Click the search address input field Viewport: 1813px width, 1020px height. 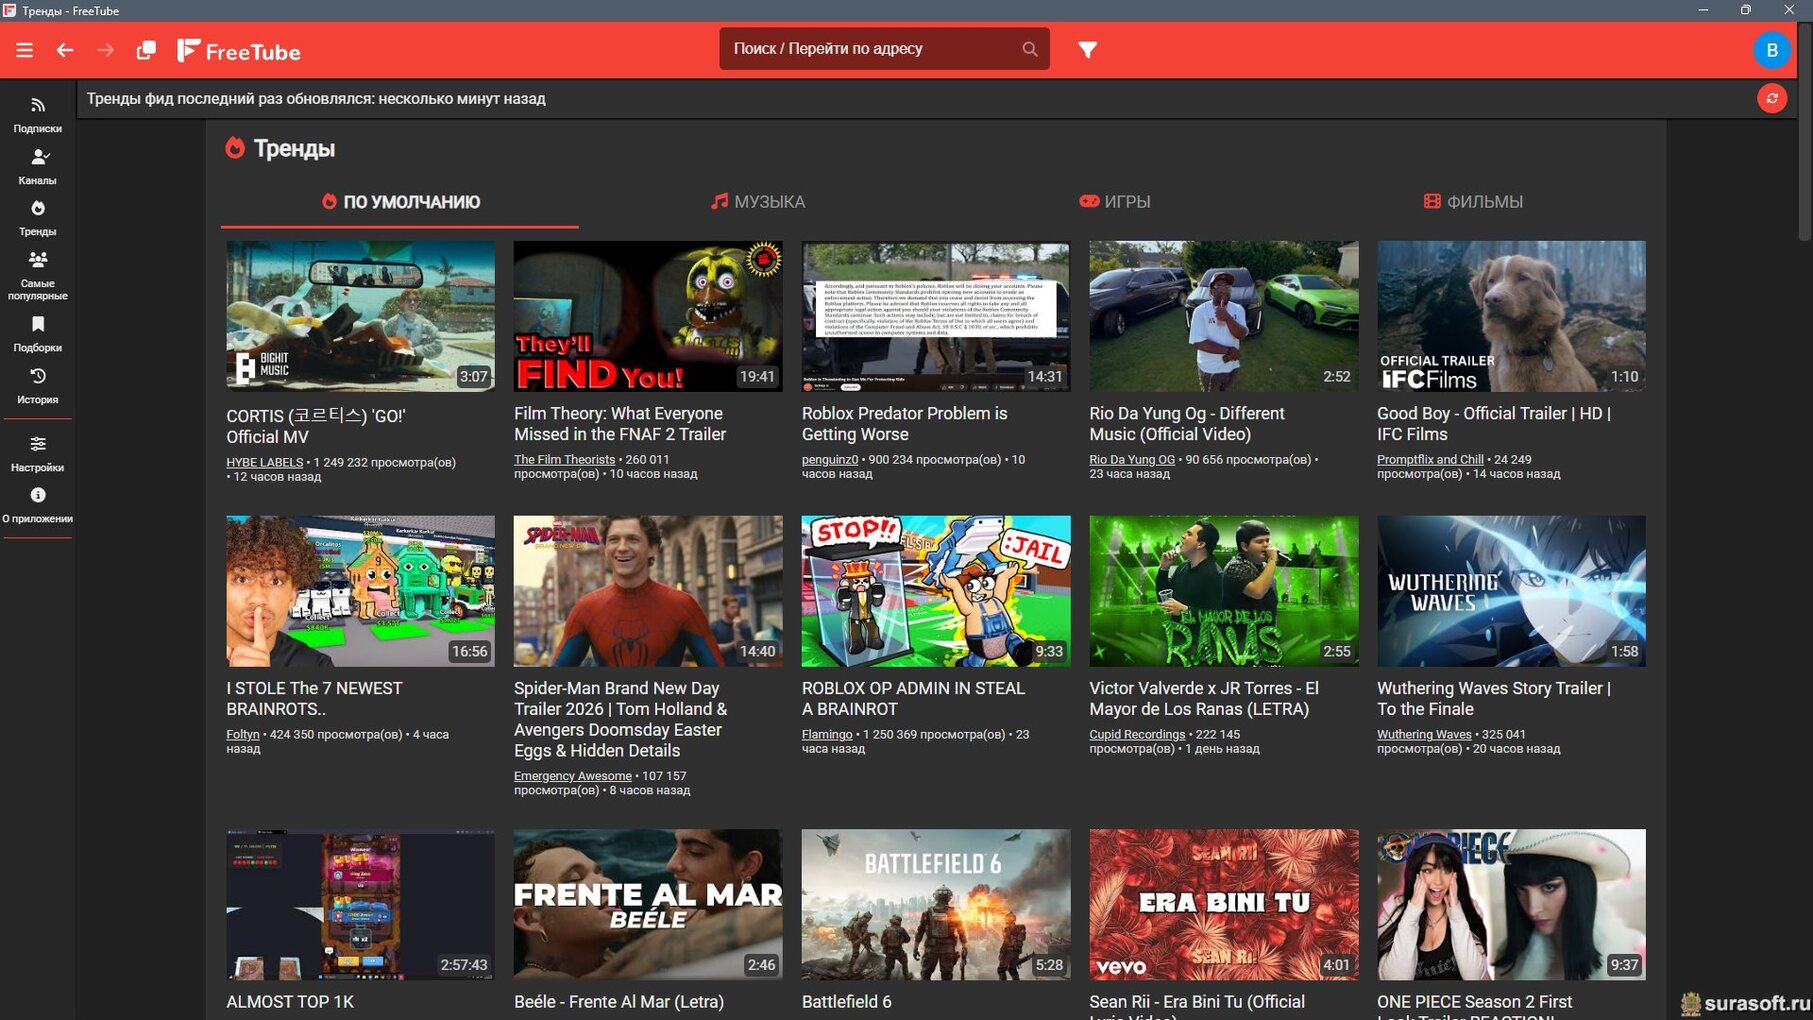pyautogui.click(x=870, y=49)
